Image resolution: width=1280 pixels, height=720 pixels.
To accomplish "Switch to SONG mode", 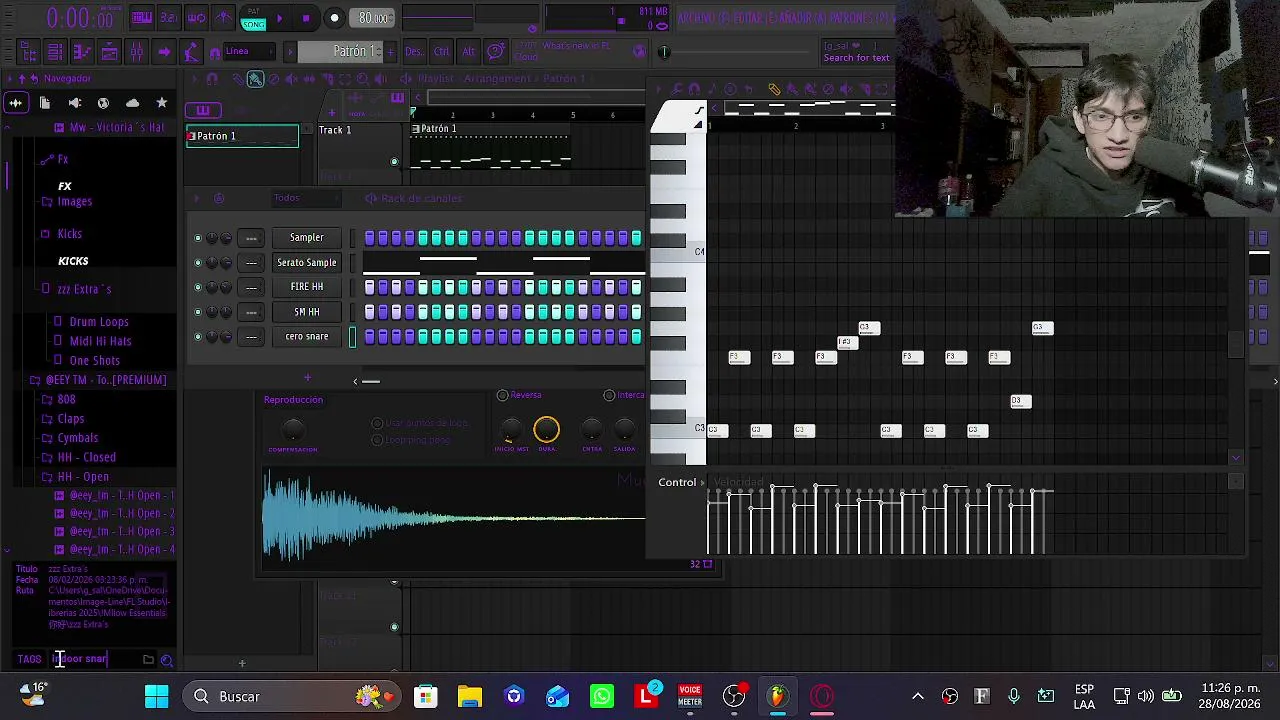I will coord(253,23).
